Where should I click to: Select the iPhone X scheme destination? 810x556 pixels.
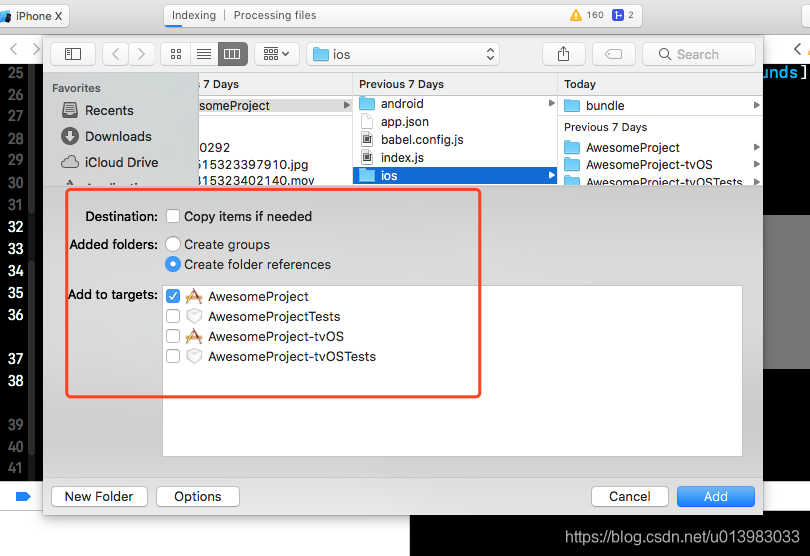click(x=32, y=16)
